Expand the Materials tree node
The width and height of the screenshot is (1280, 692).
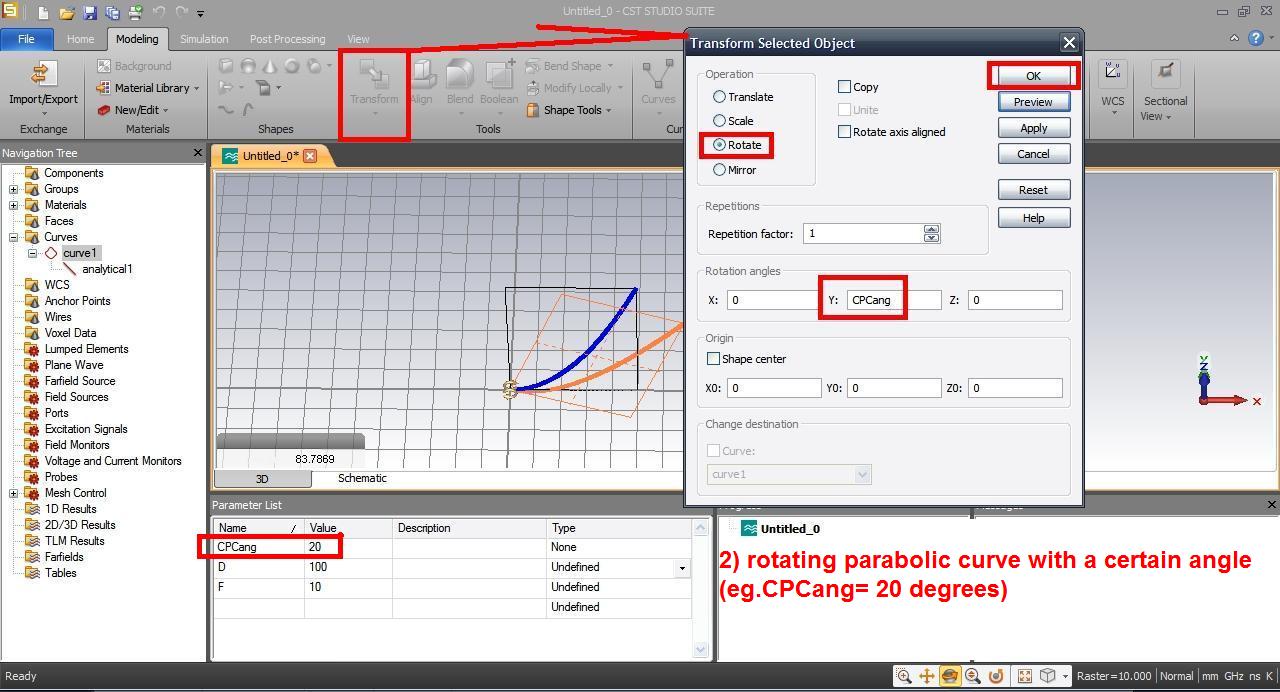[x=14, y=205]
